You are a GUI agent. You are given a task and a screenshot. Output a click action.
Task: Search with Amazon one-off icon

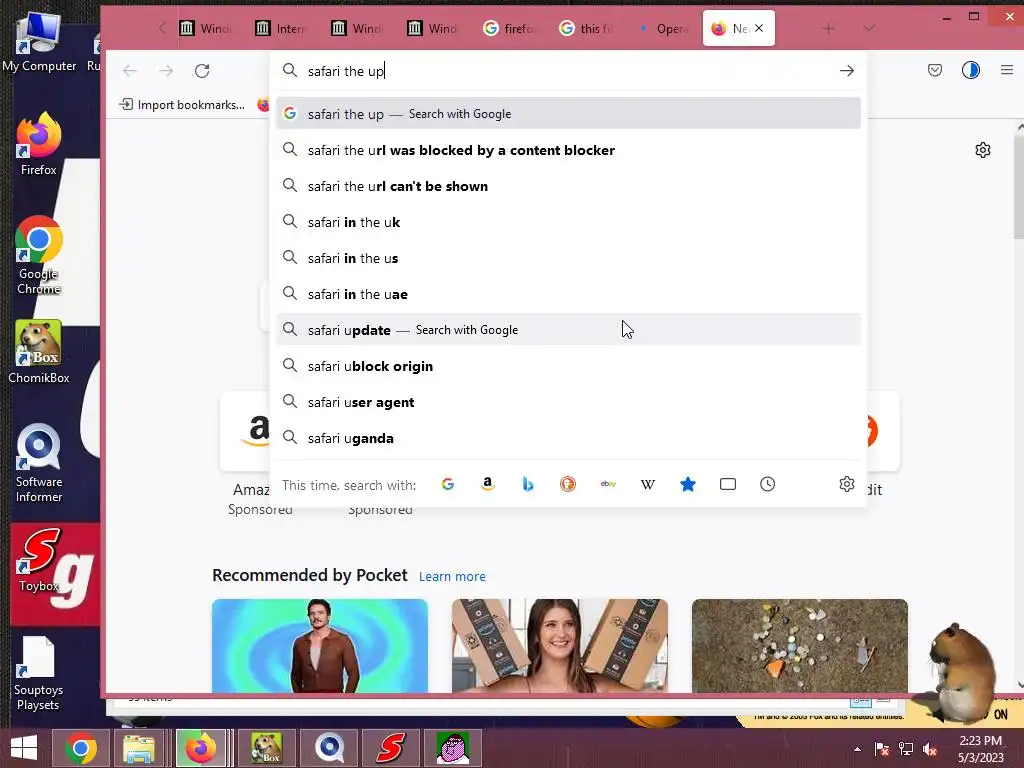point(487,485)
